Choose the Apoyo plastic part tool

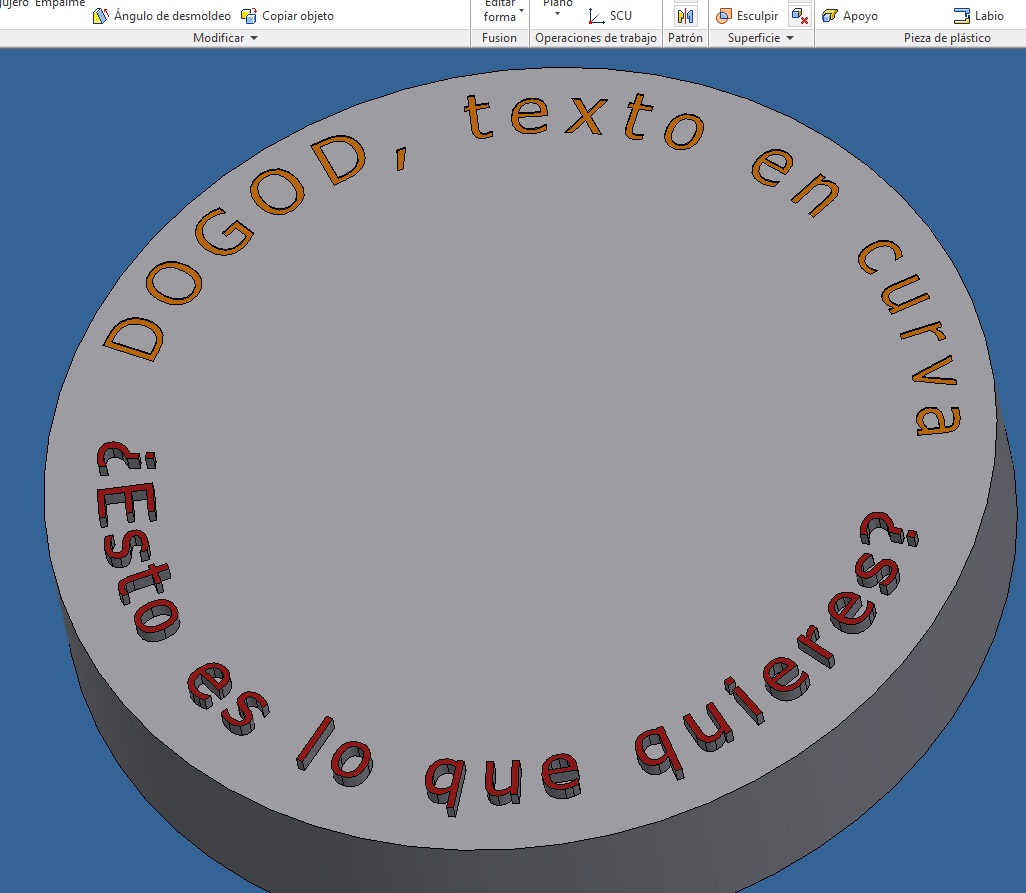click(850, 16)
